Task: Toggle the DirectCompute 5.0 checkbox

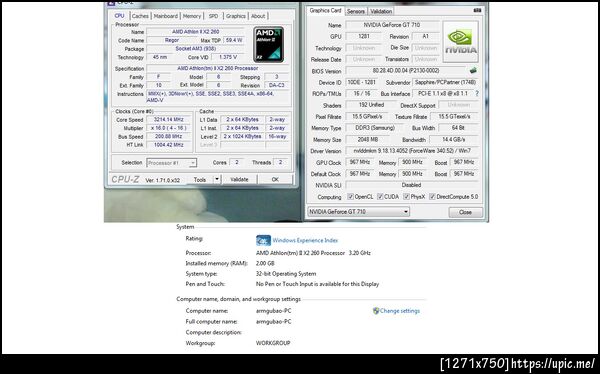Action: point(432,197)
